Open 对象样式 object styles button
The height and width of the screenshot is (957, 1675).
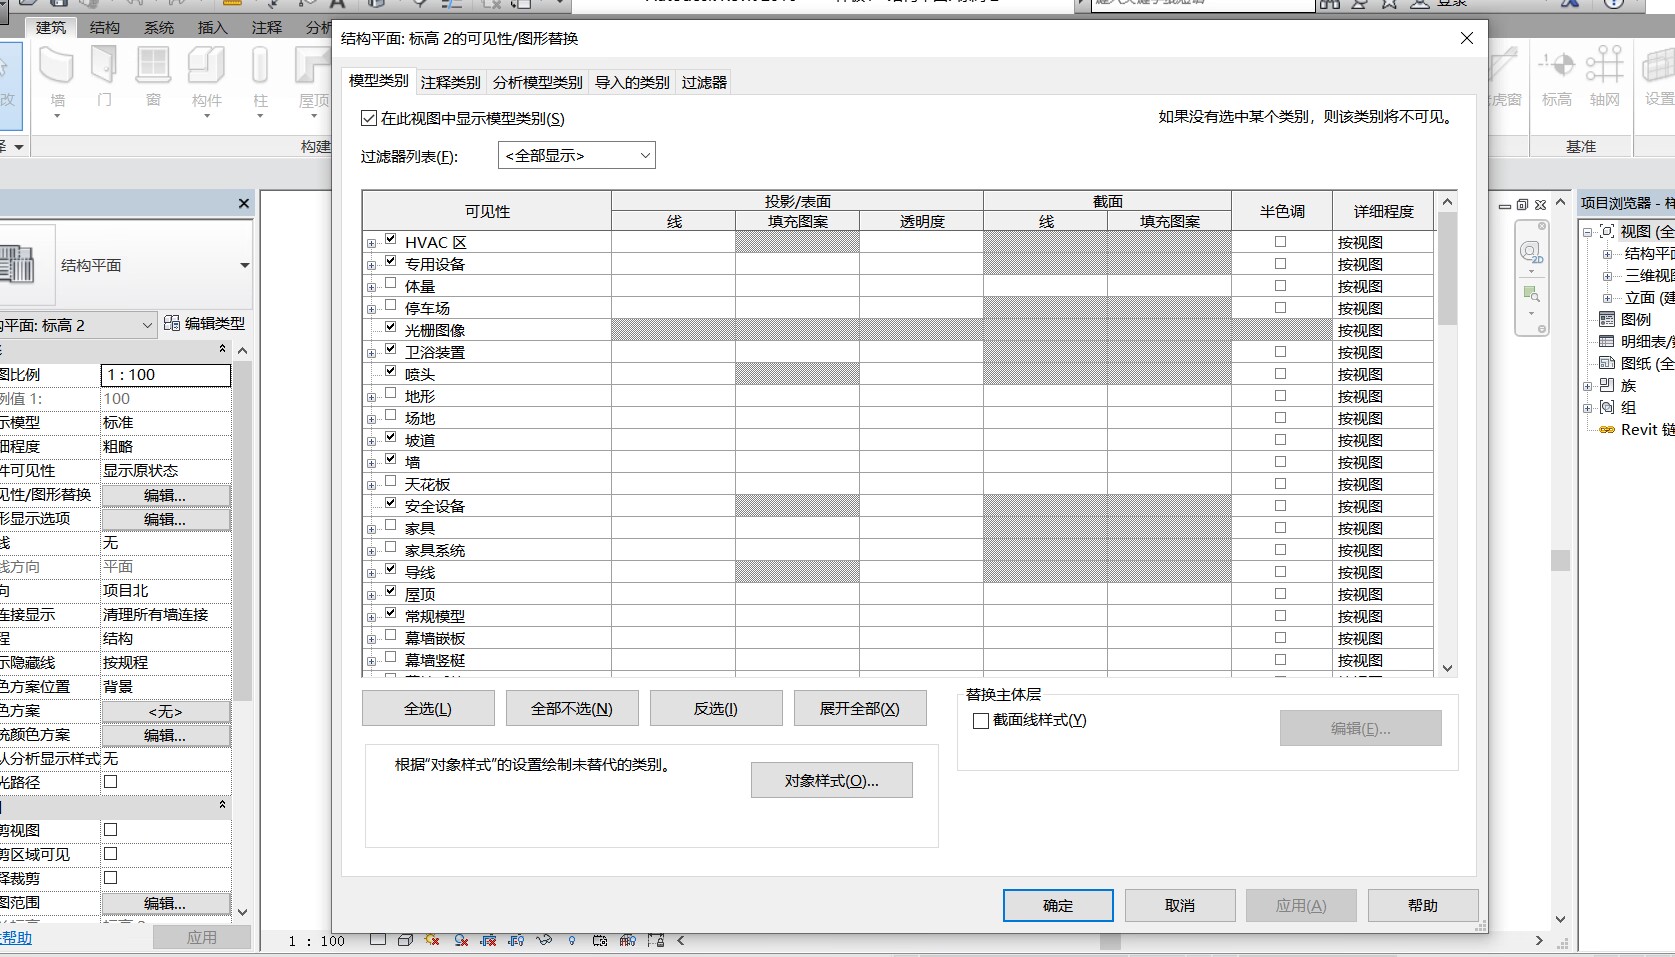click(x=831, y=780)
